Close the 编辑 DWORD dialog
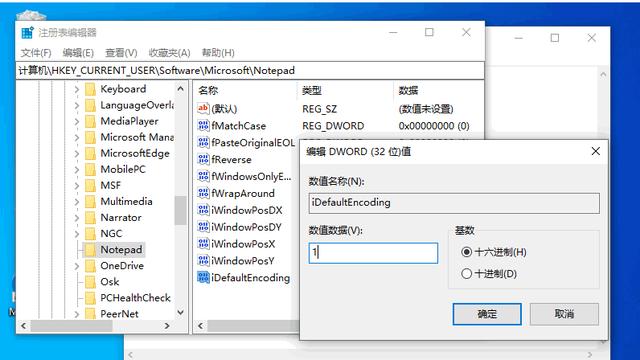 596,151
